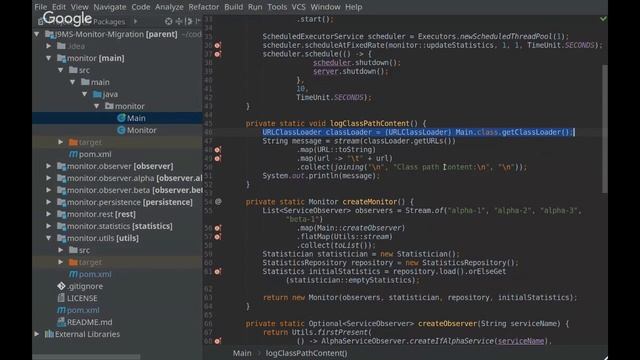Open the Refactor menu
Screen dimensions: 640x360
coord(204,7)
